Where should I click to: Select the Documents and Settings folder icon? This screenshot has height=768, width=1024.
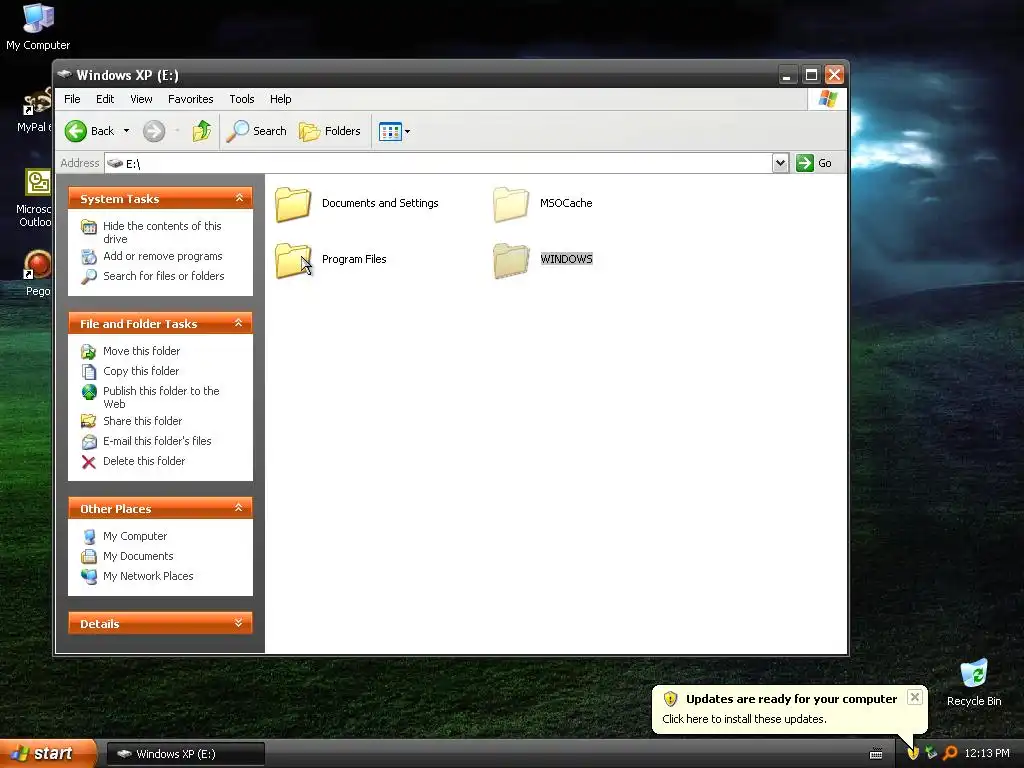point(293,204)
